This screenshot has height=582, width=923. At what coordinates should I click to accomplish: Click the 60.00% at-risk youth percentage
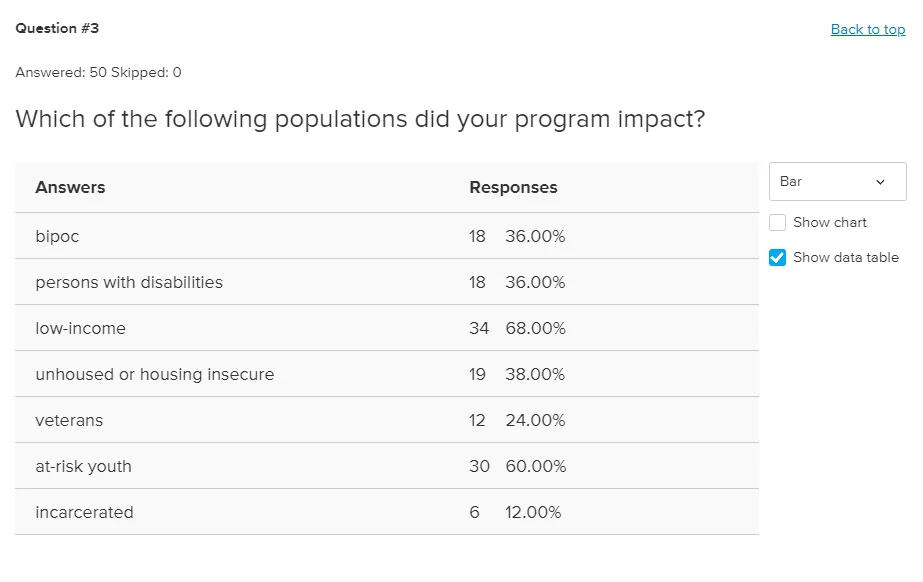tap(535, 467)
